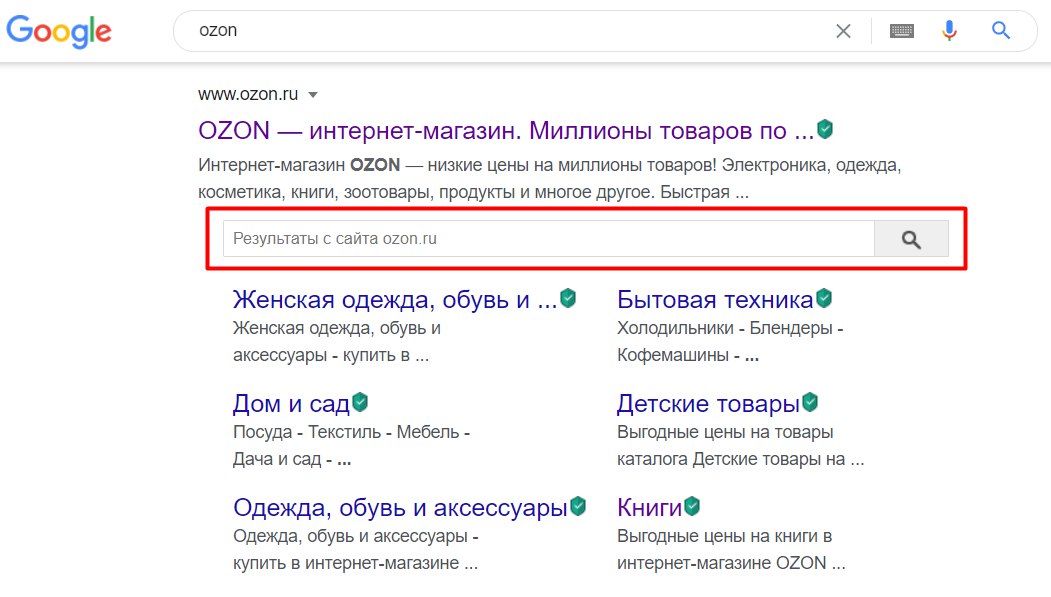Click description Выгодные цены на книги
1051x597 pixels.
coord(731,549)
